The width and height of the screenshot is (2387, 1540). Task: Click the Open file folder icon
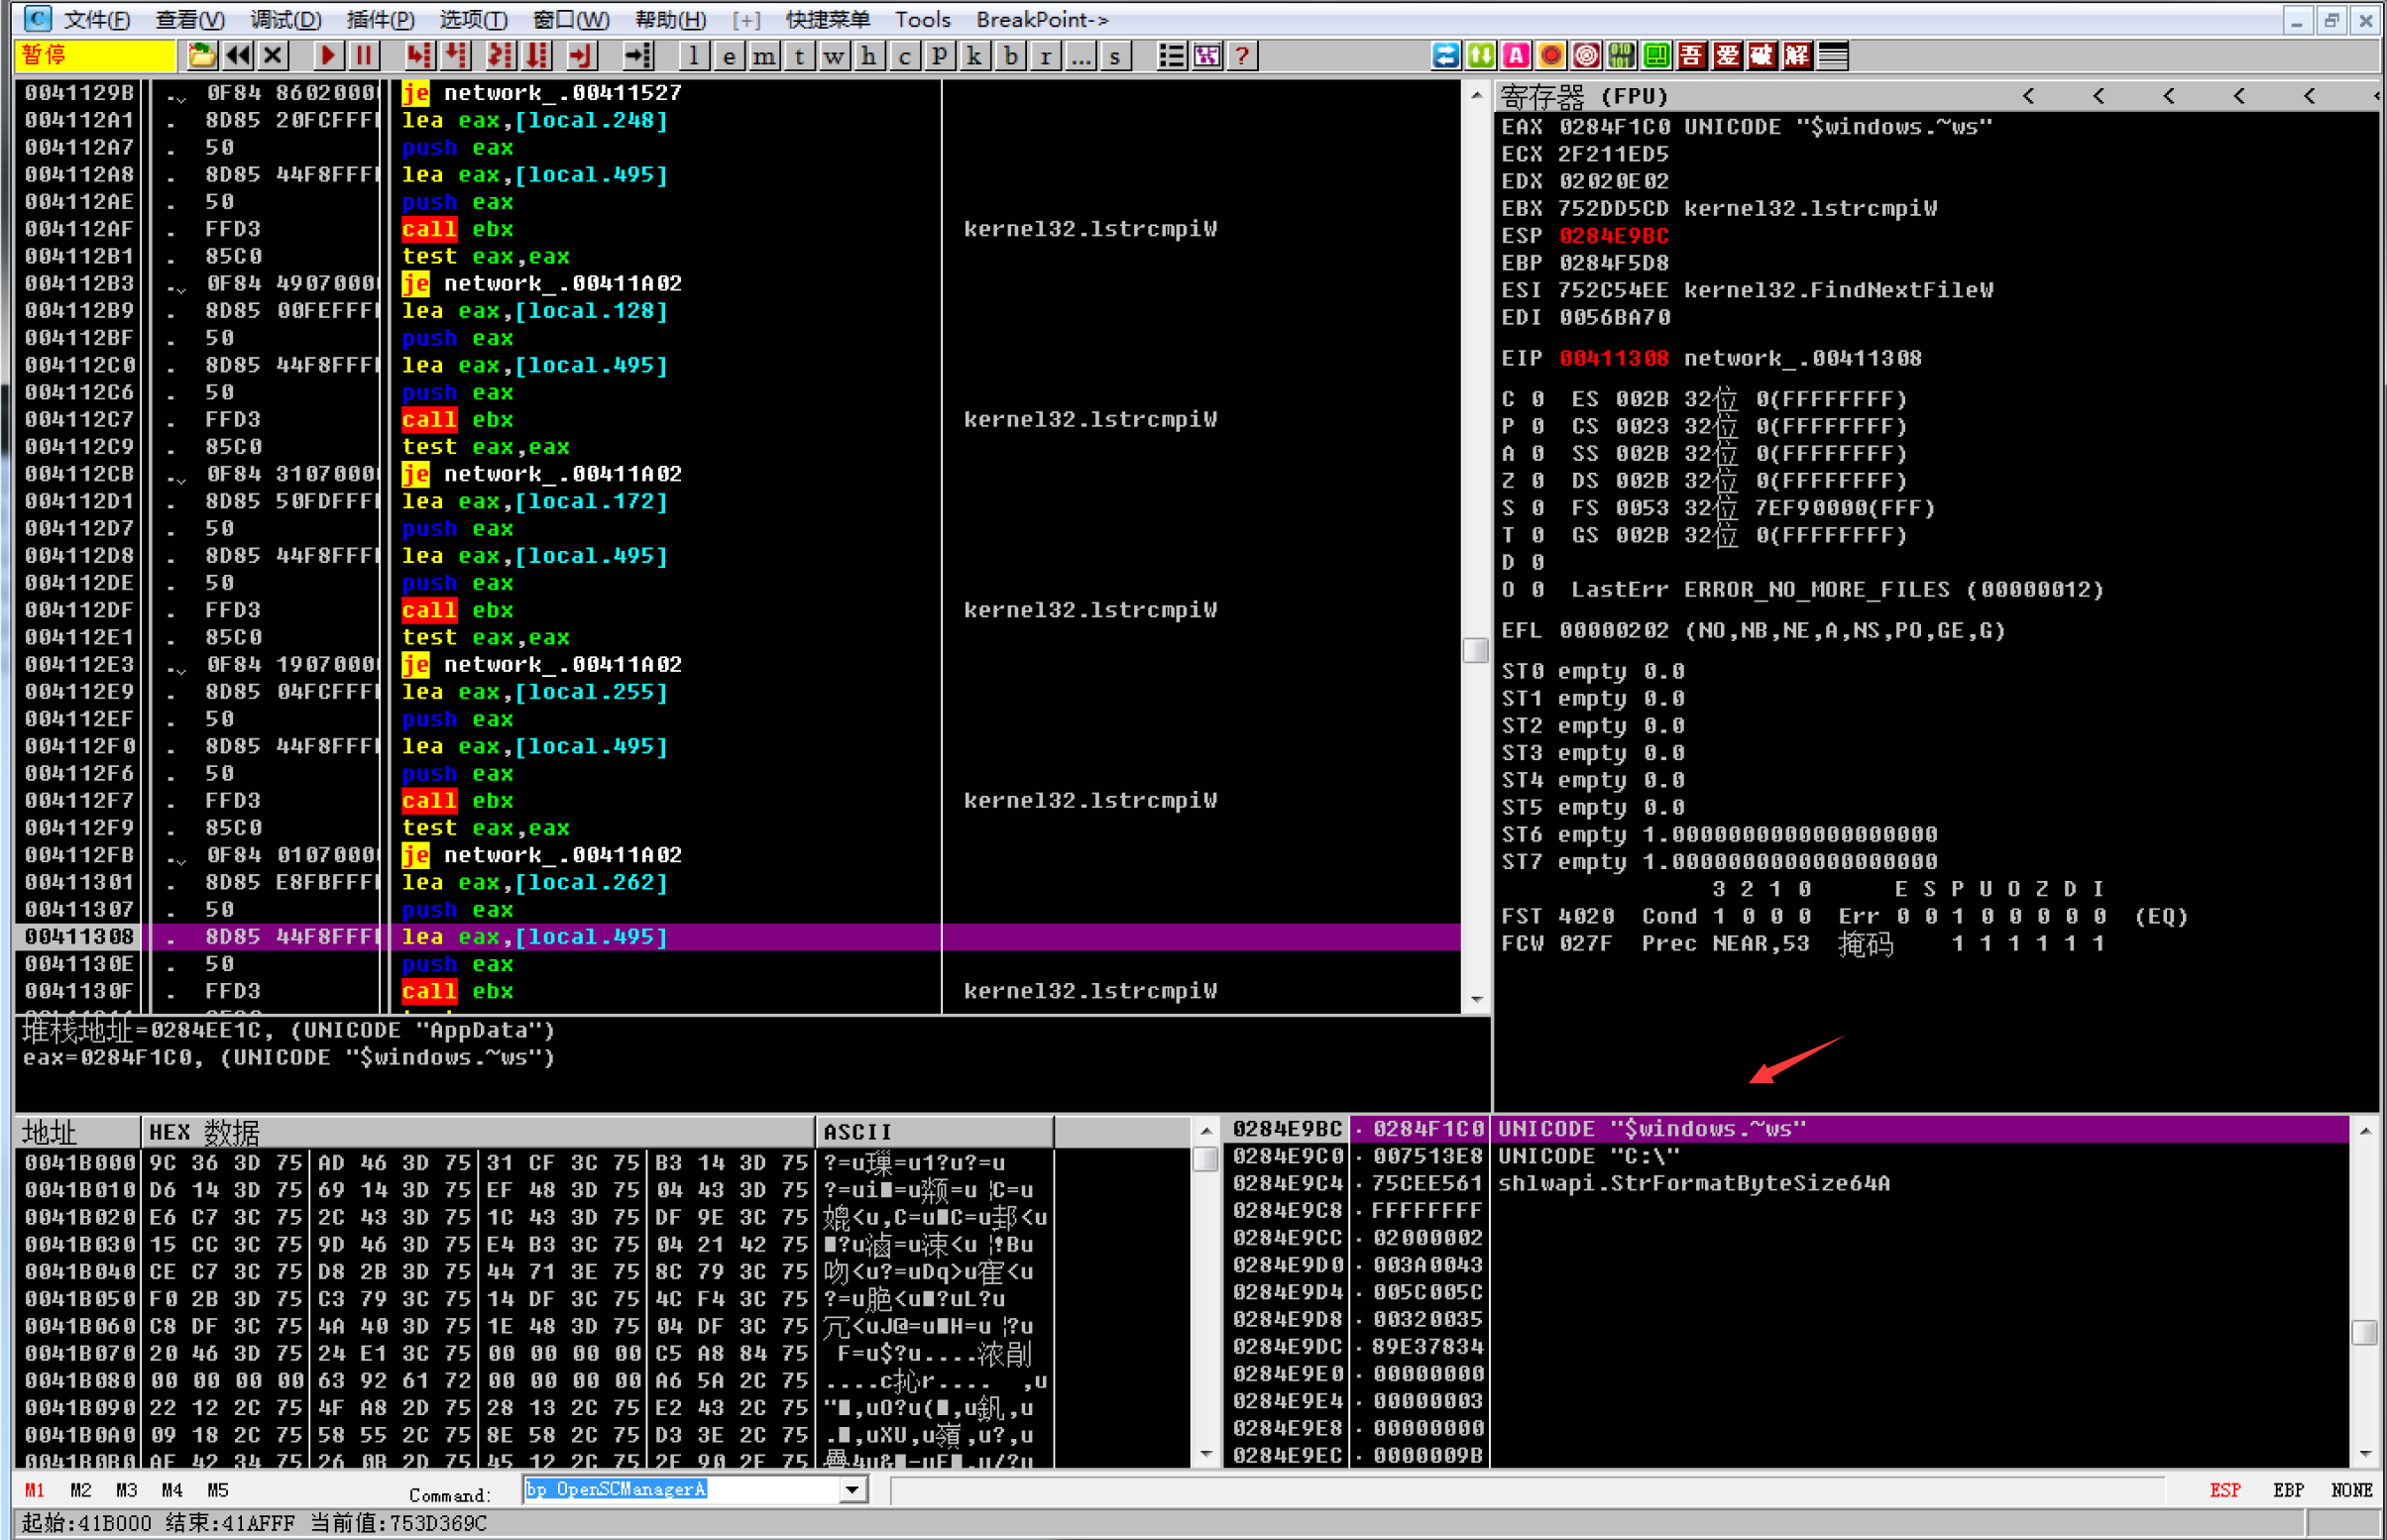pyautogui.click(x=201, y=56)
